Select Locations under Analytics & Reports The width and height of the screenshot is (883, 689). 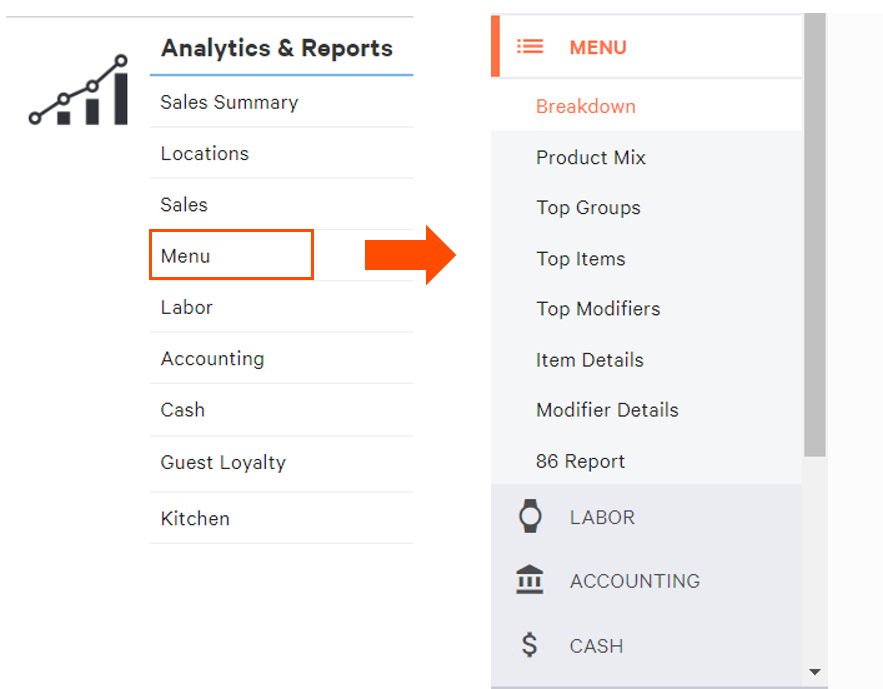[x=204, y=153]
